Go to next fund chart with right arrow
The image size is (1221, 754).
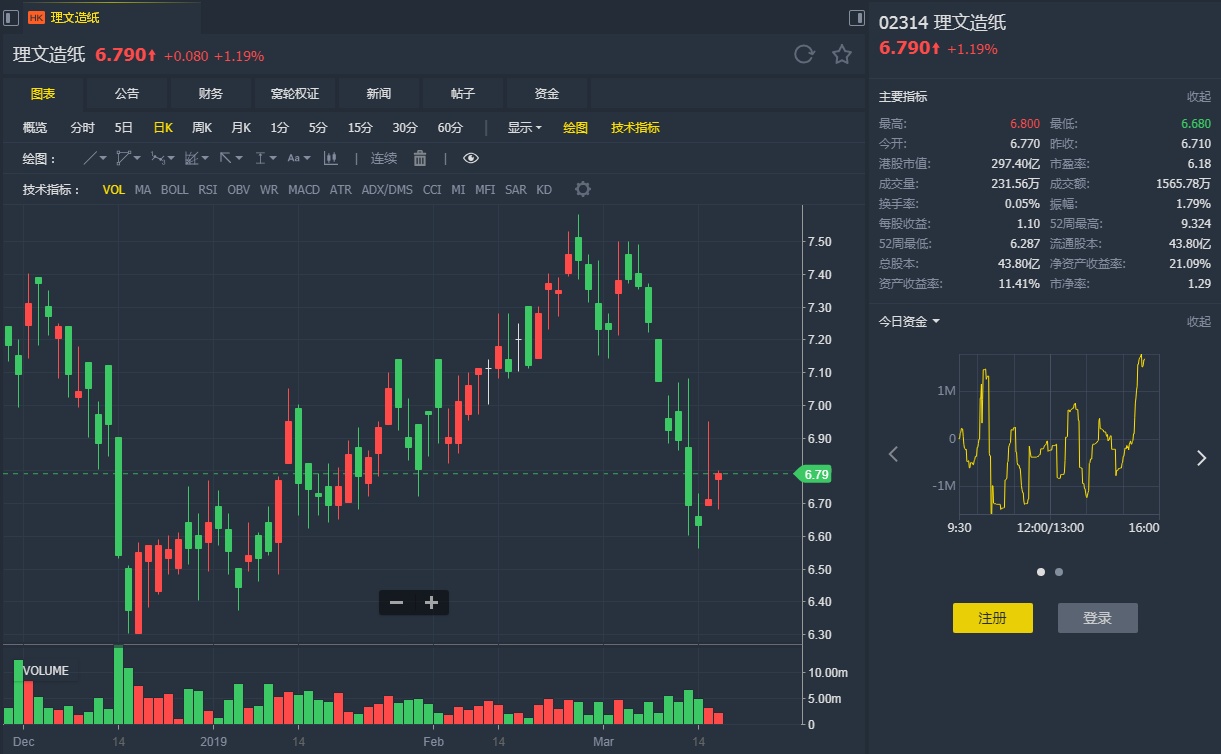[x=1201, y=457]
